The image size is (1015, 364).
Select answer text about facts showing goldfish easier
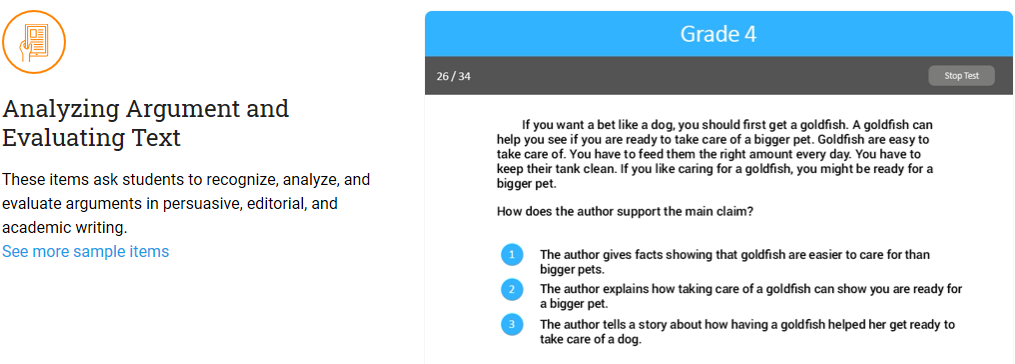[x=735, y=262]
